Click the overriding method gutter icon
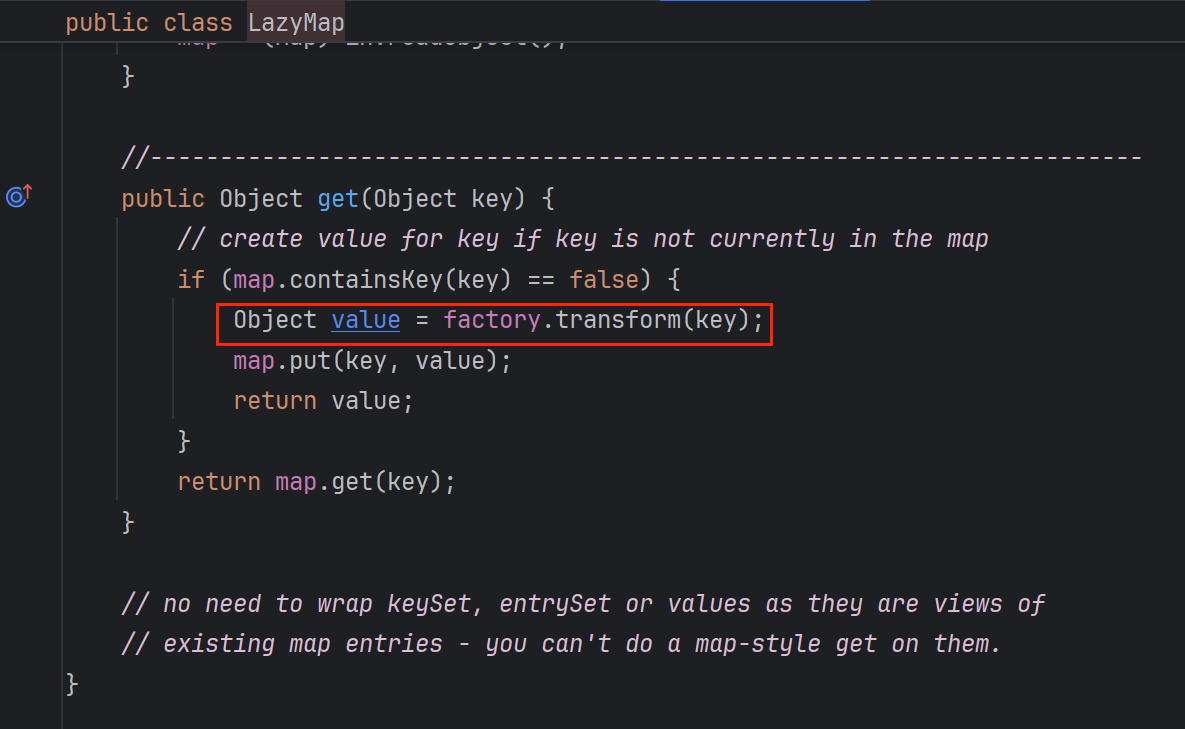The height and width of the screenshot is (729, 1185). click(18, 196)
